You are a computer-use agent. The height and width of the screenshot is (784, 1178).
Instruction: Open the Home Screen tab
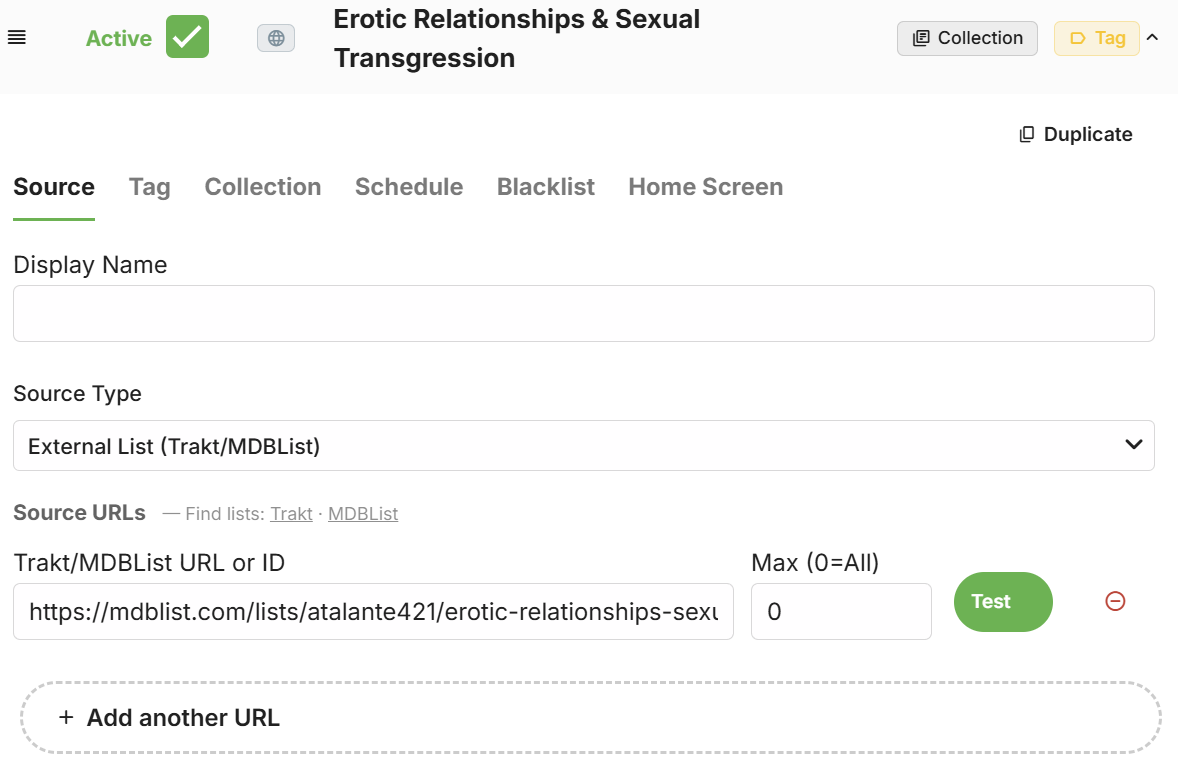point(705,187)
